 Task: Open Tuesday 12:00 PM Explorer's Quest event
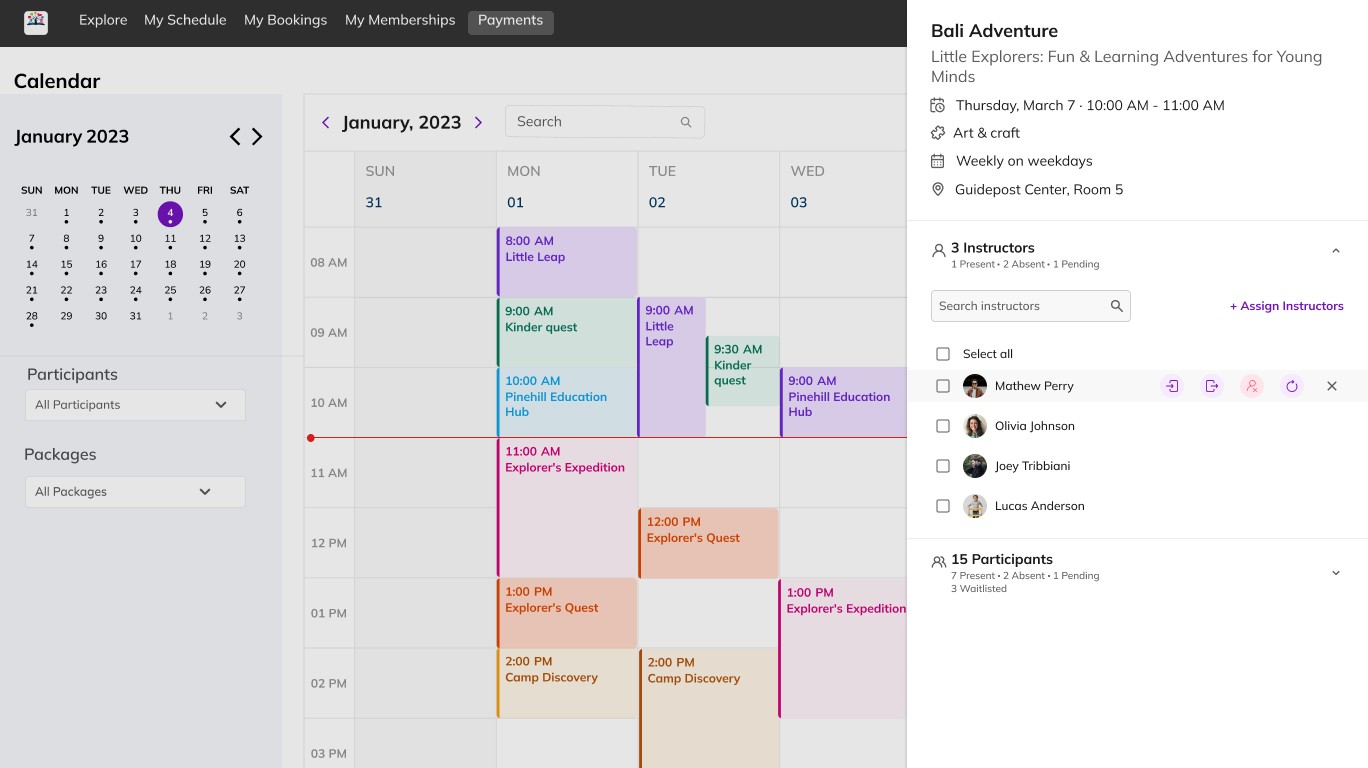coord(709,543)
